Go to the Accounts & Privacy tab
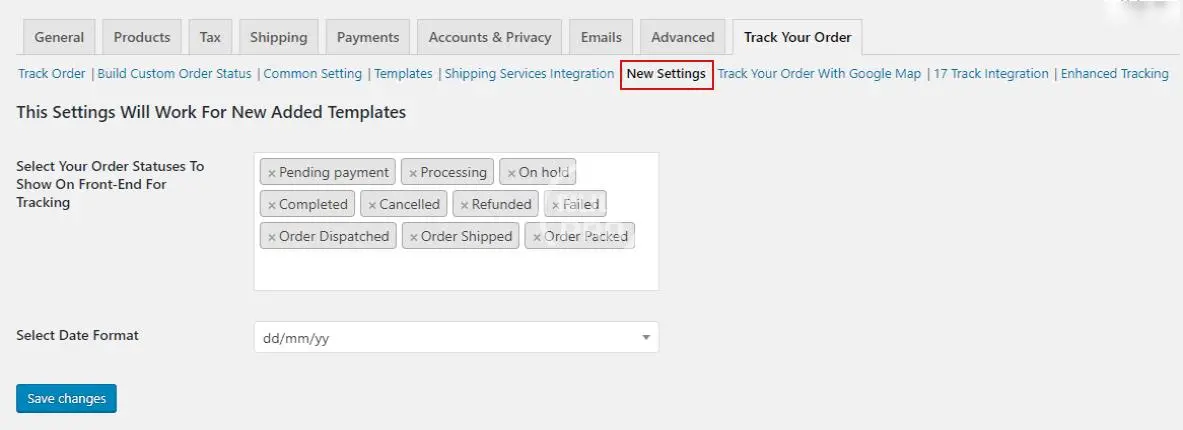Screen dimensions: 1183x430 [490, 38]
